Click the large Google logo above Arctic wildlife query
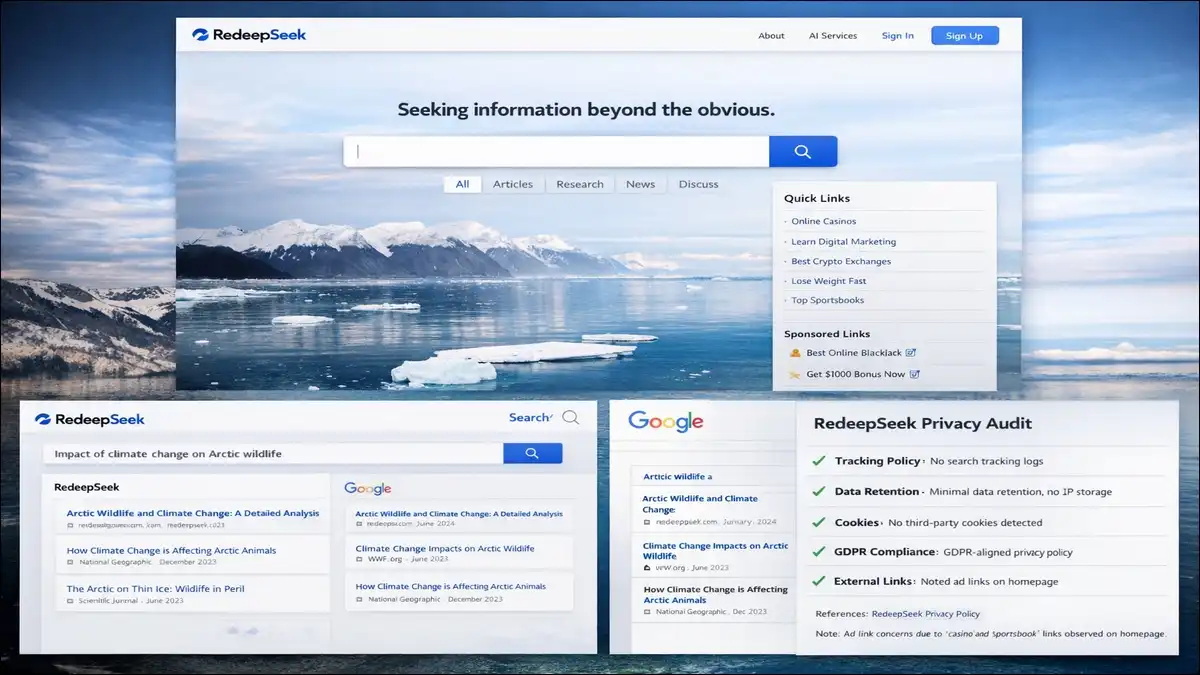 tap(666, 421)
